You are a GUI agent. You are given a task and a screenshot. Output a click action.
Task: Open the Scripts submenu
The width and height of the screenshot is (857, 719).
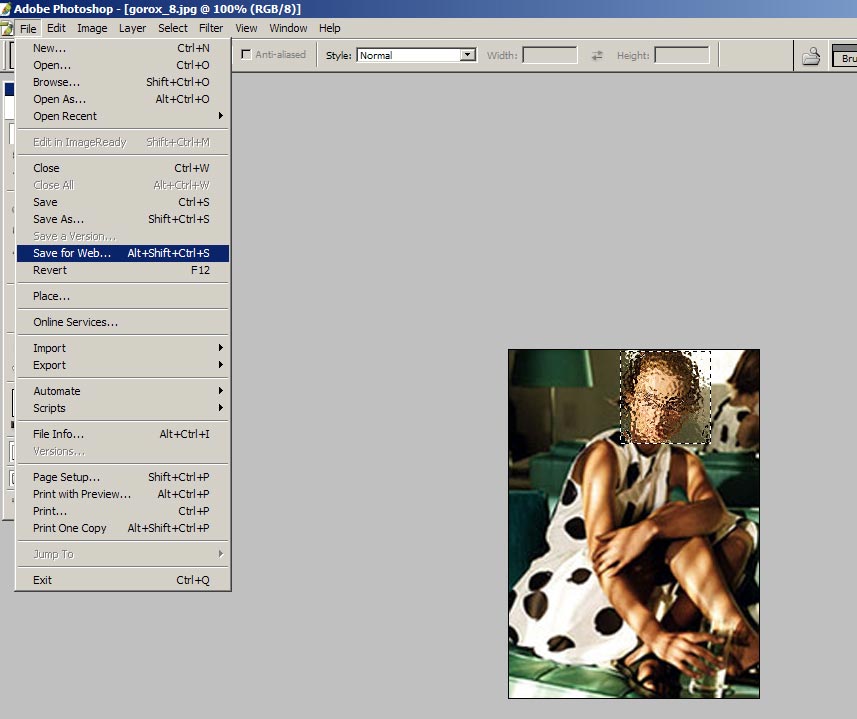pyautogui.click(x=123, y=408)
